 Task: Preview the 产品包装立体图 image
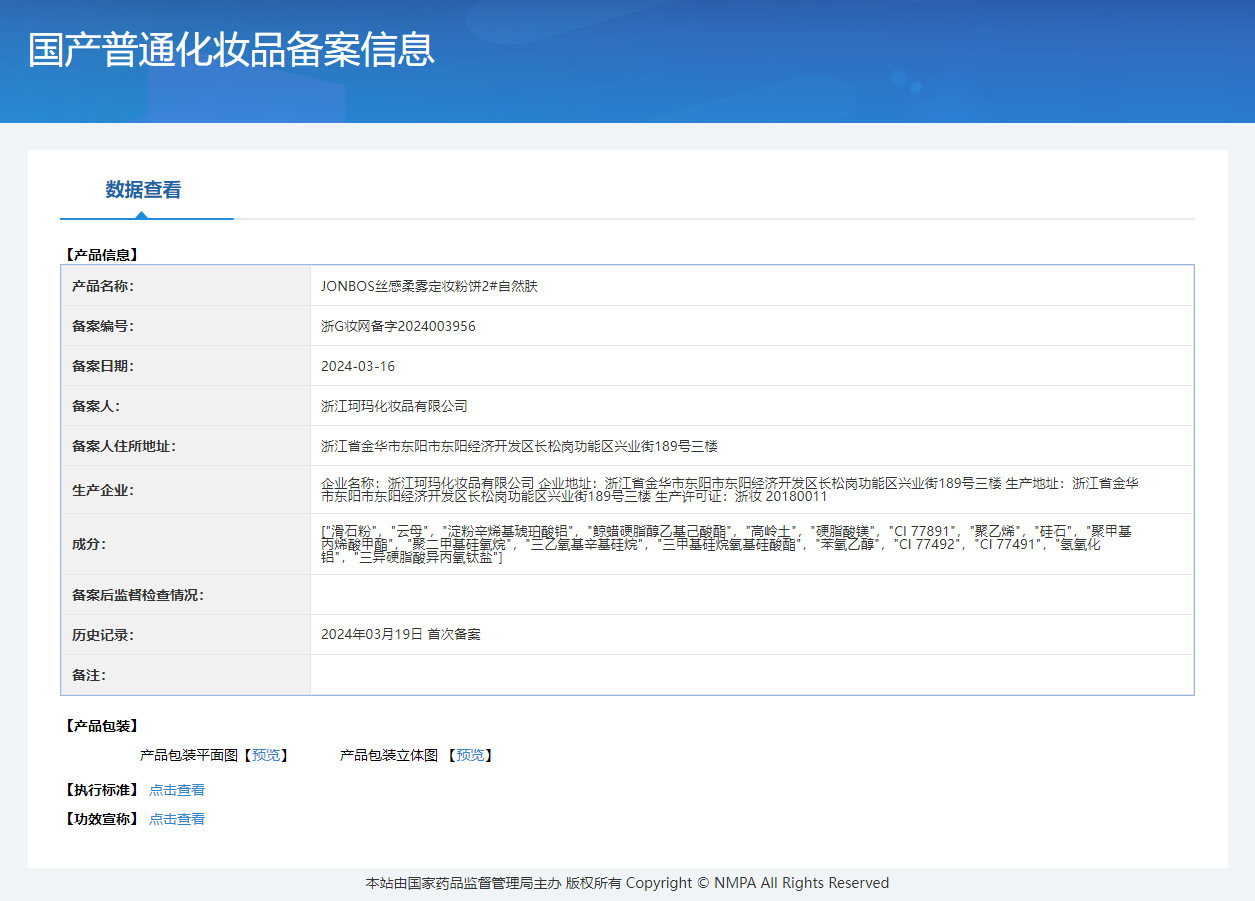pos(470,755)
